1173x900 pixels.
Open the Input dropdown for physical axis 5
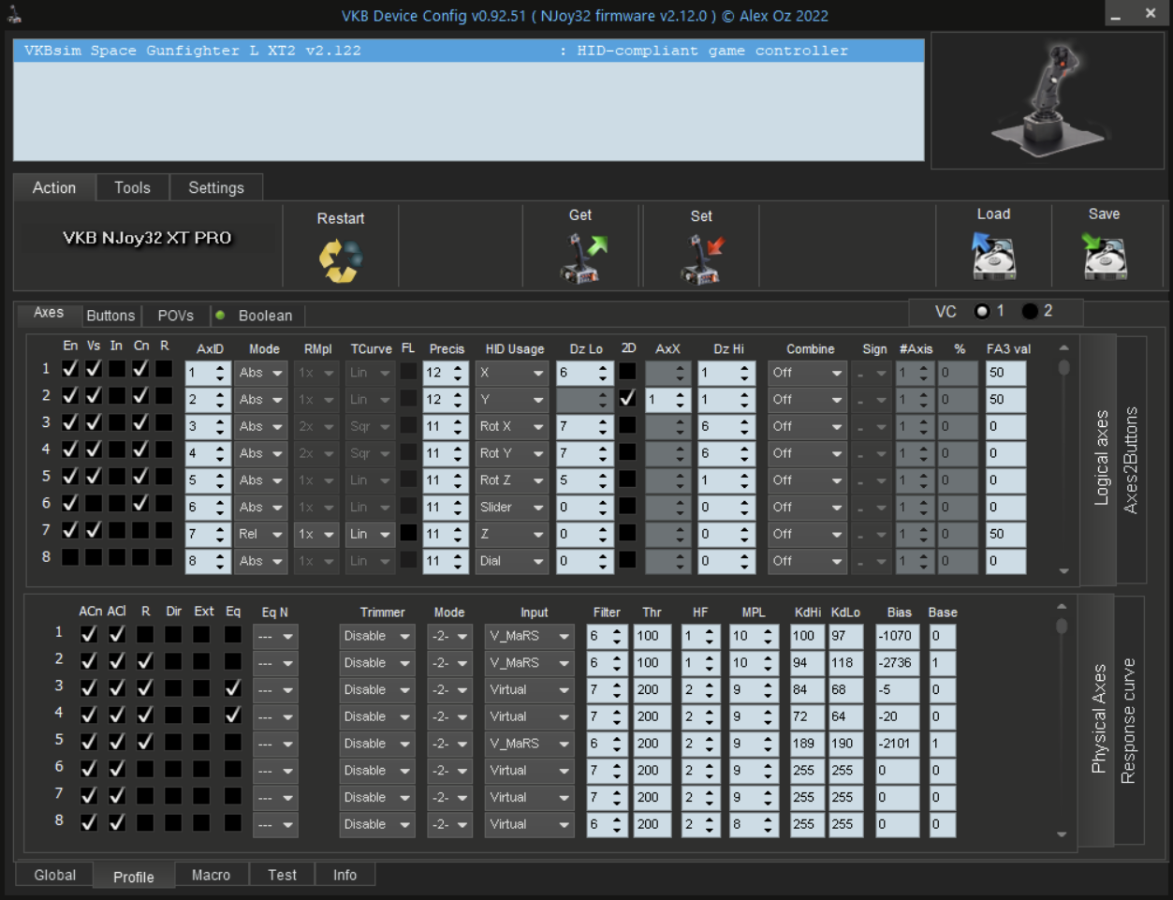[x=529, y=744]
